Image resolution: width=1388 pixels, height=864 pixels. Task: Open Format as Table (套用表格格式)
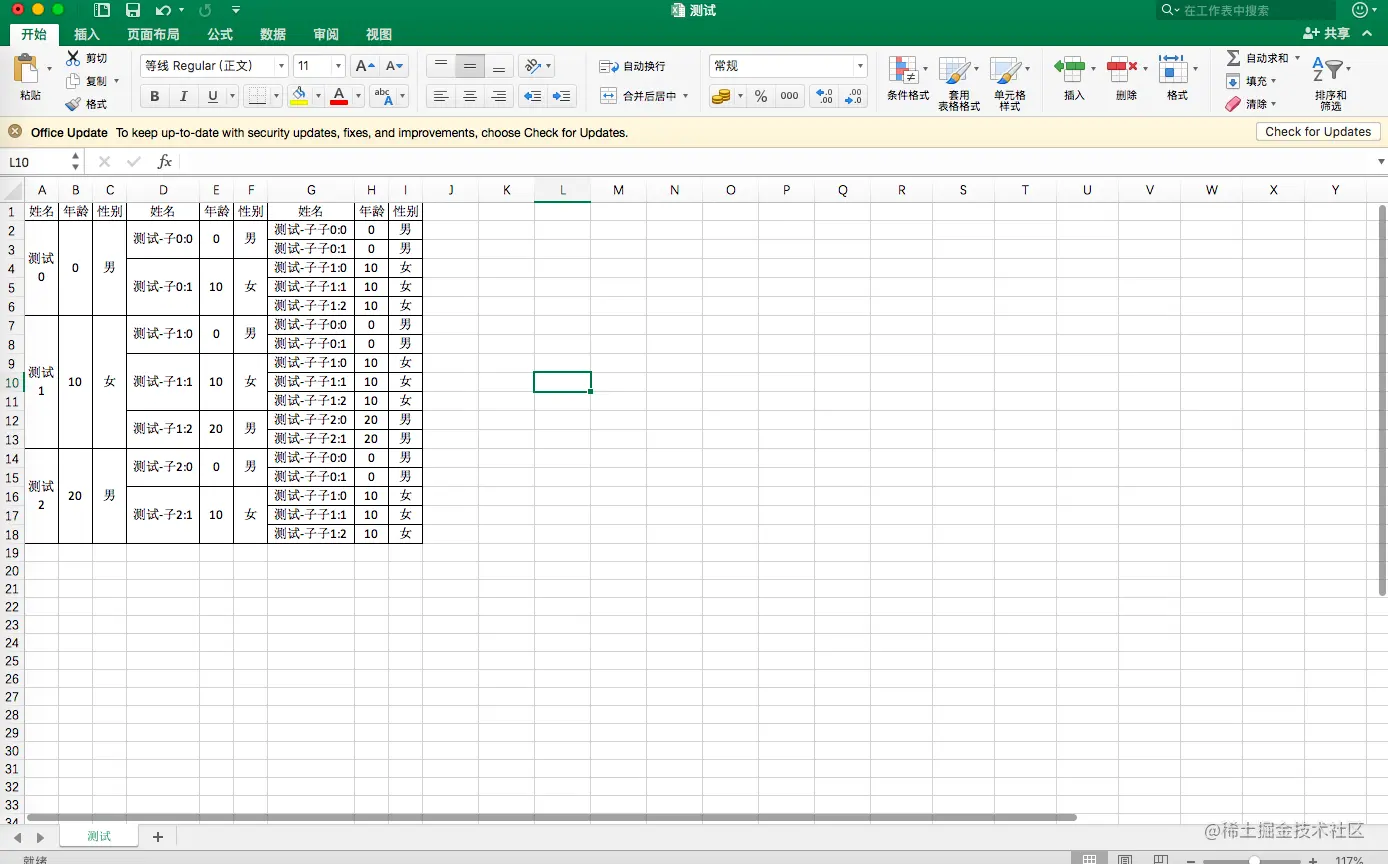pyautogui.click(x=958, y=82)
